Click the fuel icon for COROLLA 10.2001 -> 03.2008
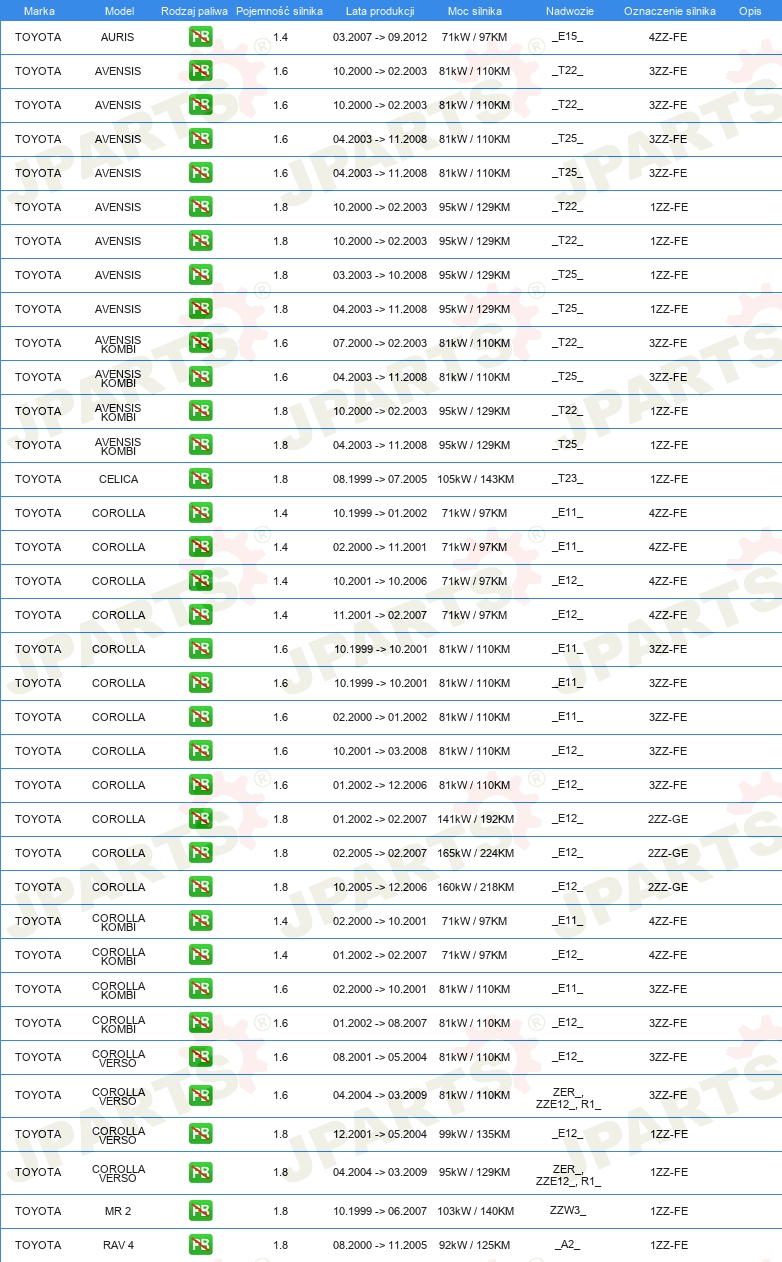Viewport: 782px width, 1262px height. [200, 751]
